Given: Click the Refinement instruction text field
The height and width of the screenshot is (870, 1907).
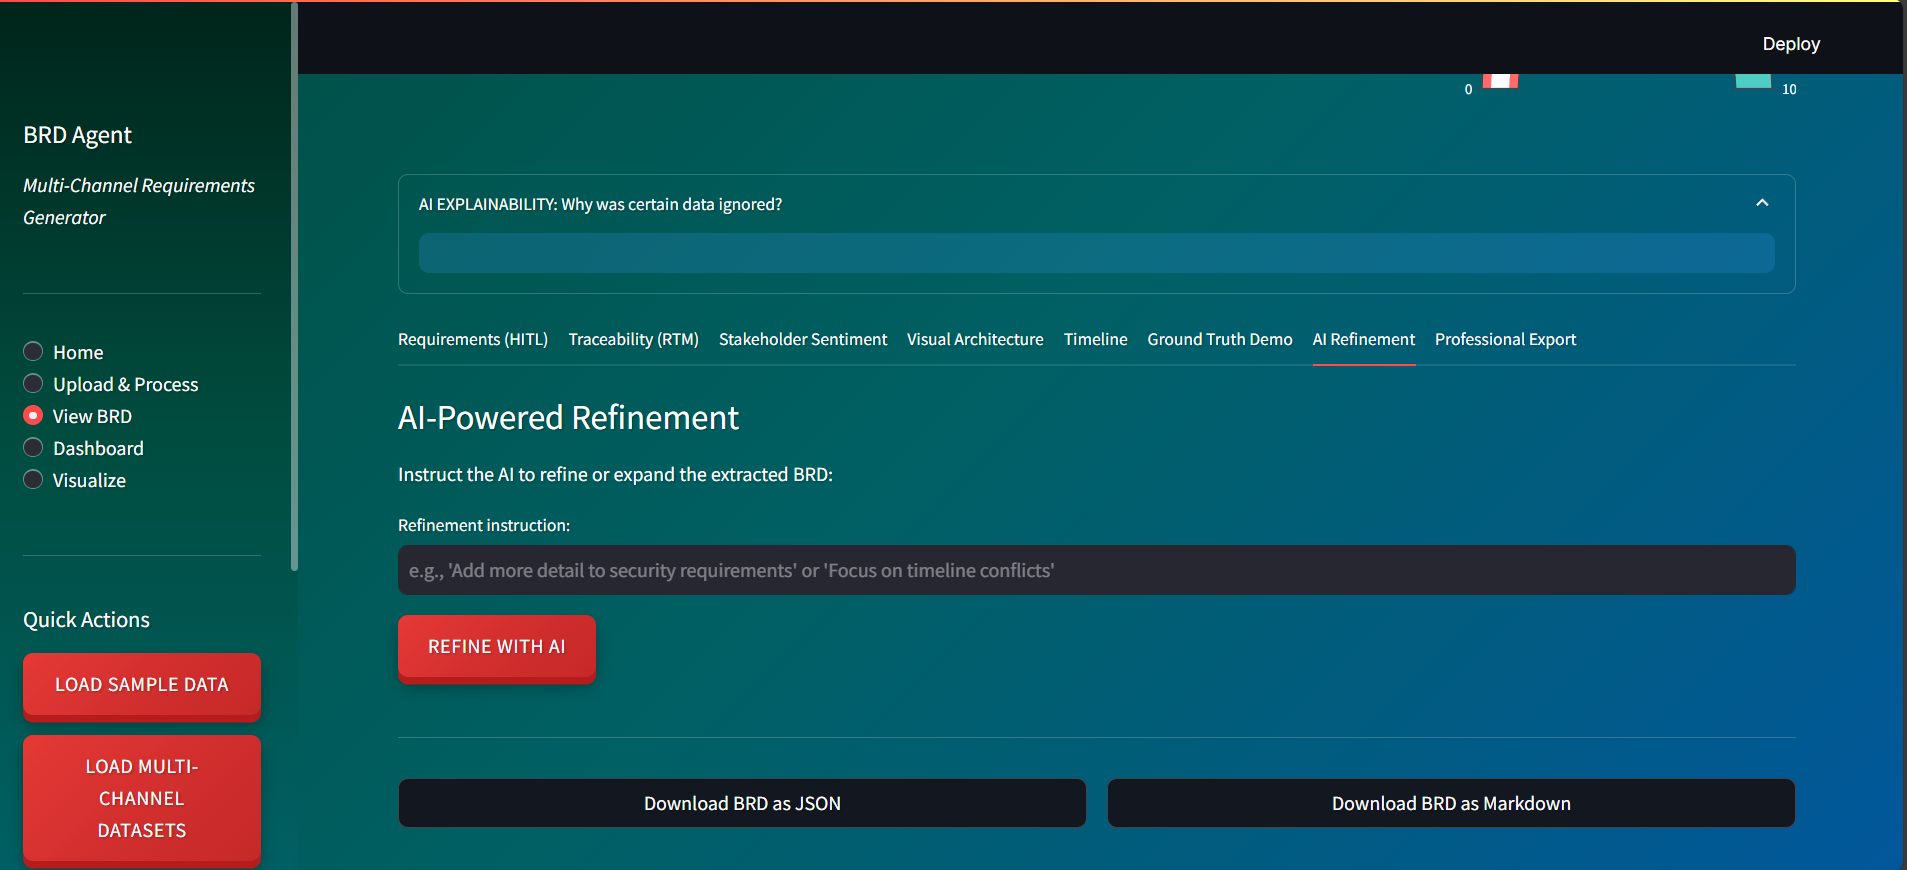Looking at the screenshot, I should [1096, 570].
